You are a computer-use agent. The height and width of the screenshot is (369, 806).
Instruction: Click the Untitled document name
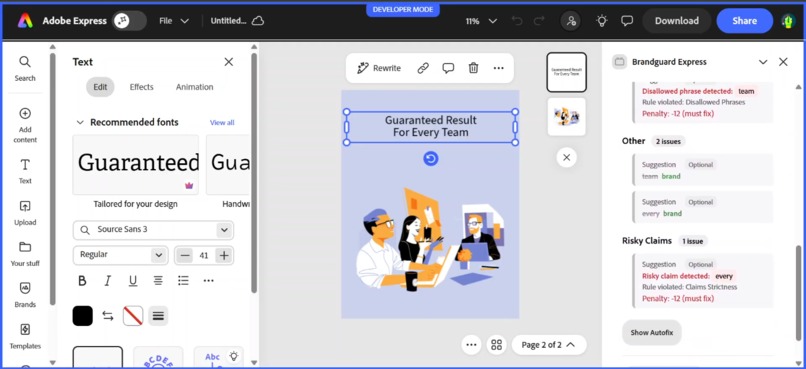pyautogui.click(x=228, y=21)
